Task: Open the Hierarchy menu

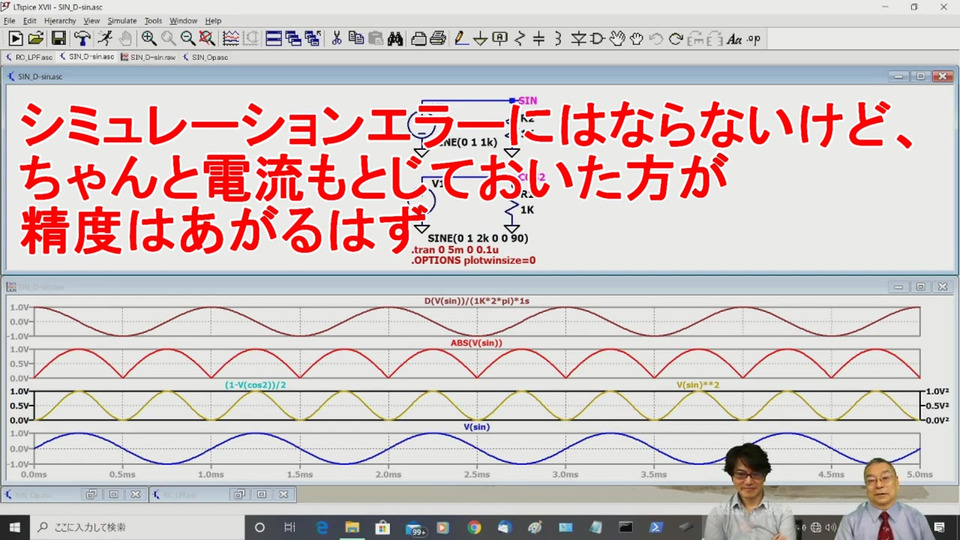Action: click(60, 21)
